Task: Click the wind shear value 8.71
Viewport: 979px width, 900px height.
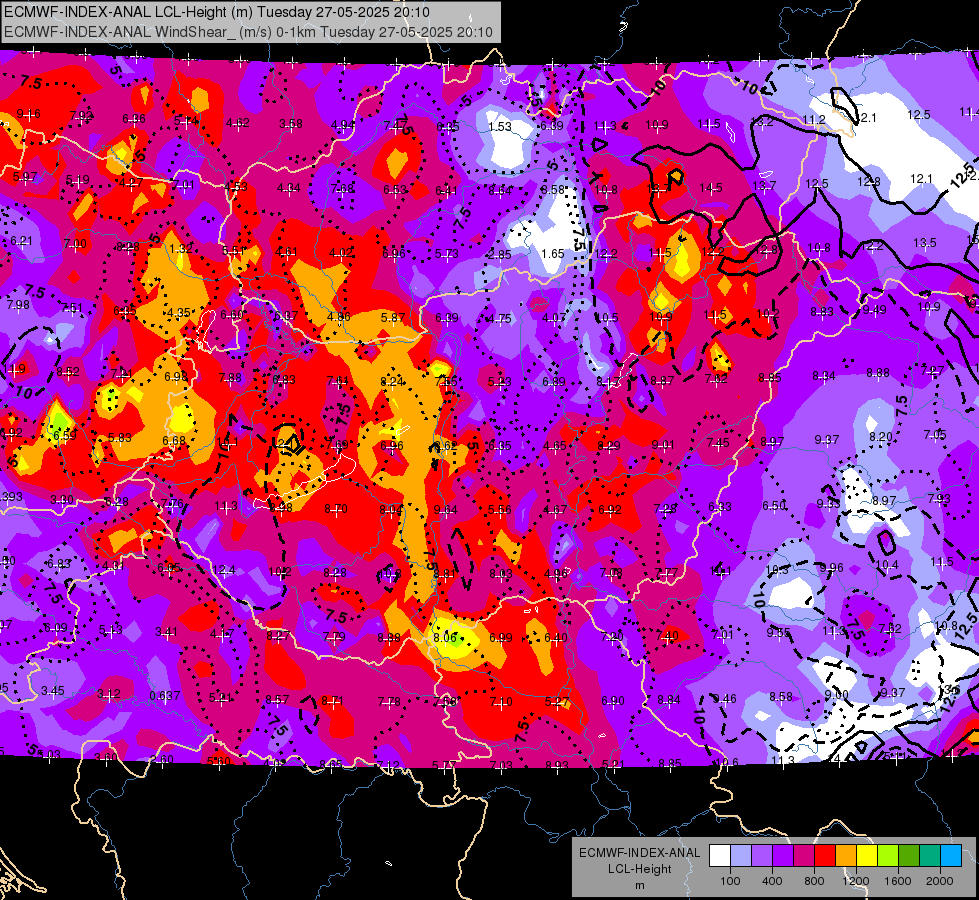Action: coord(333,701)
